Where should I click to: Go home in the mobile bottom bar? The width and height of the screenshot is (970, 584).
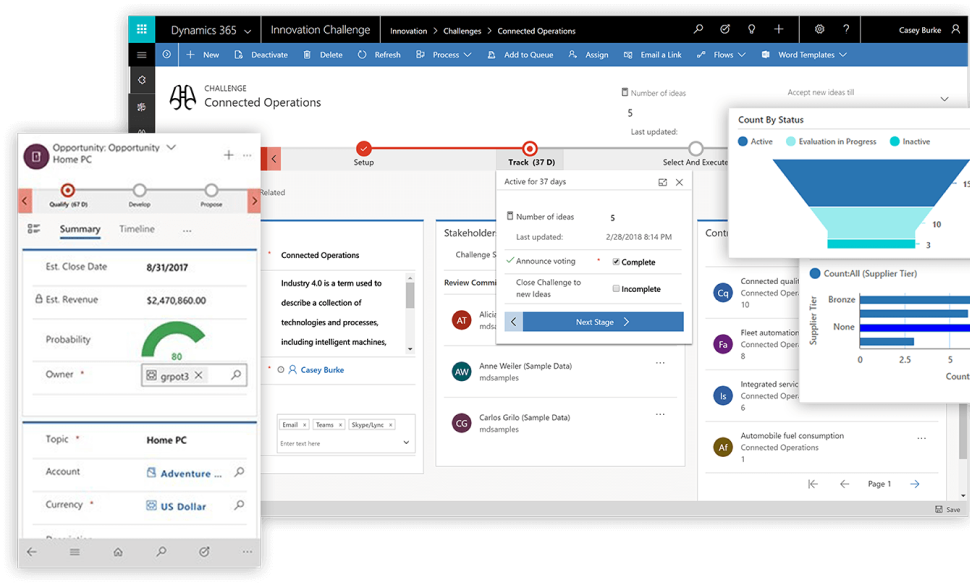tap(118, 552)
